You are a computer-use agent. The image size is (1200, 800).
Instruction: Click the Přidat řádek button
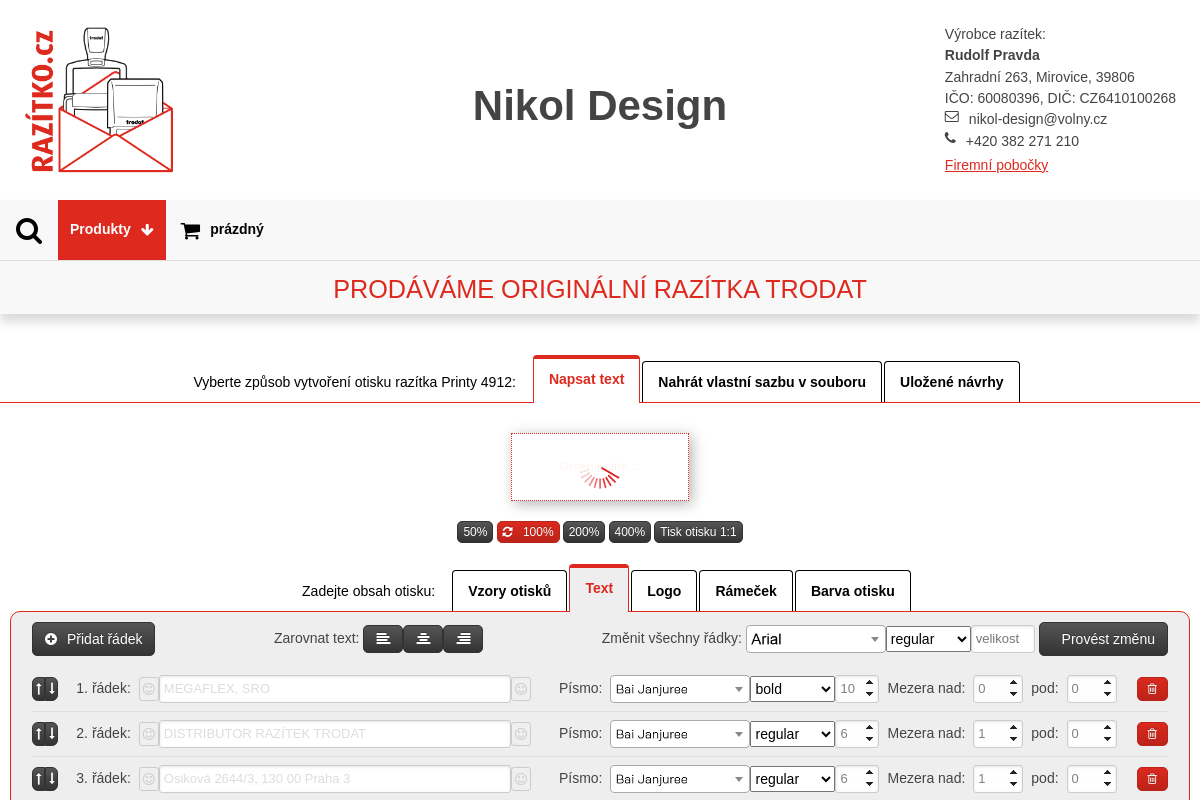(x=94, y=639)
